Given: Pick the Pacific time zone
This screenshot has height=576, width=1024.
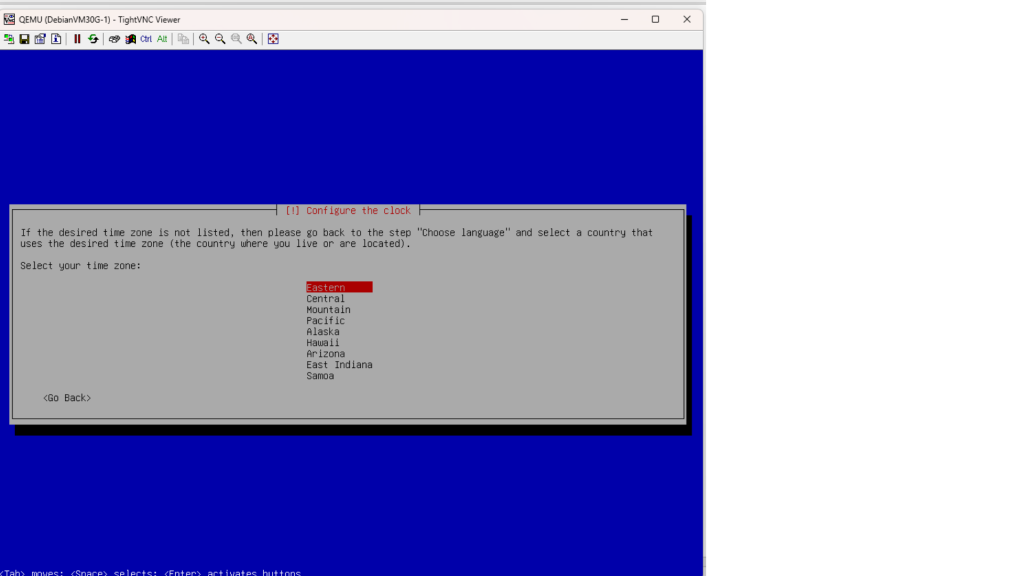Looking at the screenshot, I should [x=326, y=321].
